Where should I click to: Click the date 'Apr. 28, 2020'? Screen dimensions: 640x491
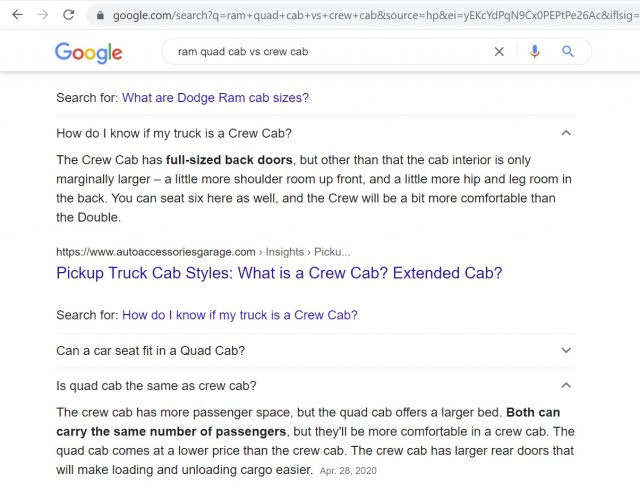pos(348,471)
